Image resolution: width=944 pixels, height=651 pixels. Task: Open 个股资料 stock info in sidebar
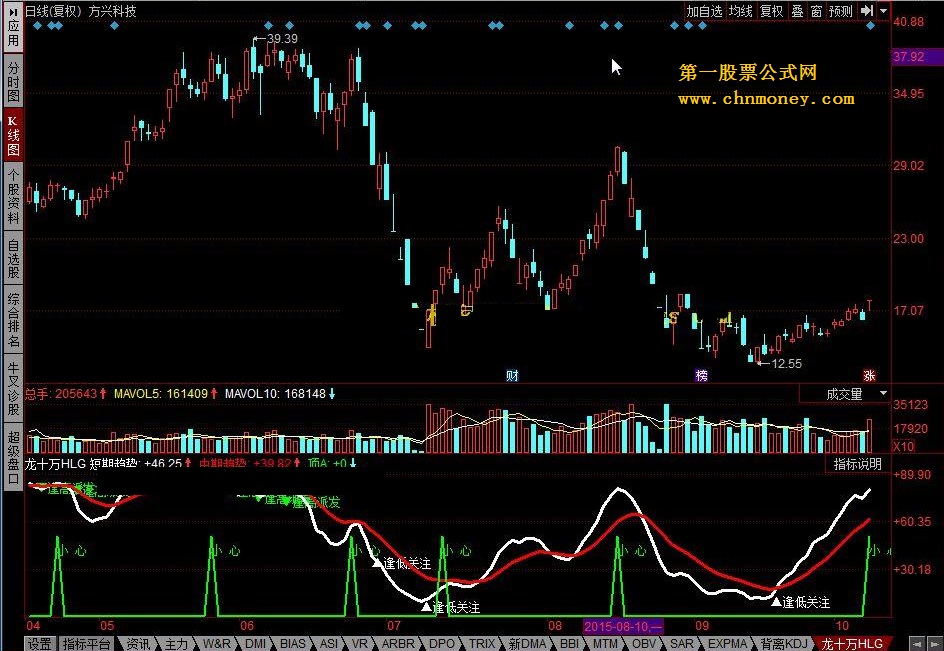click(x=13, y=196)
